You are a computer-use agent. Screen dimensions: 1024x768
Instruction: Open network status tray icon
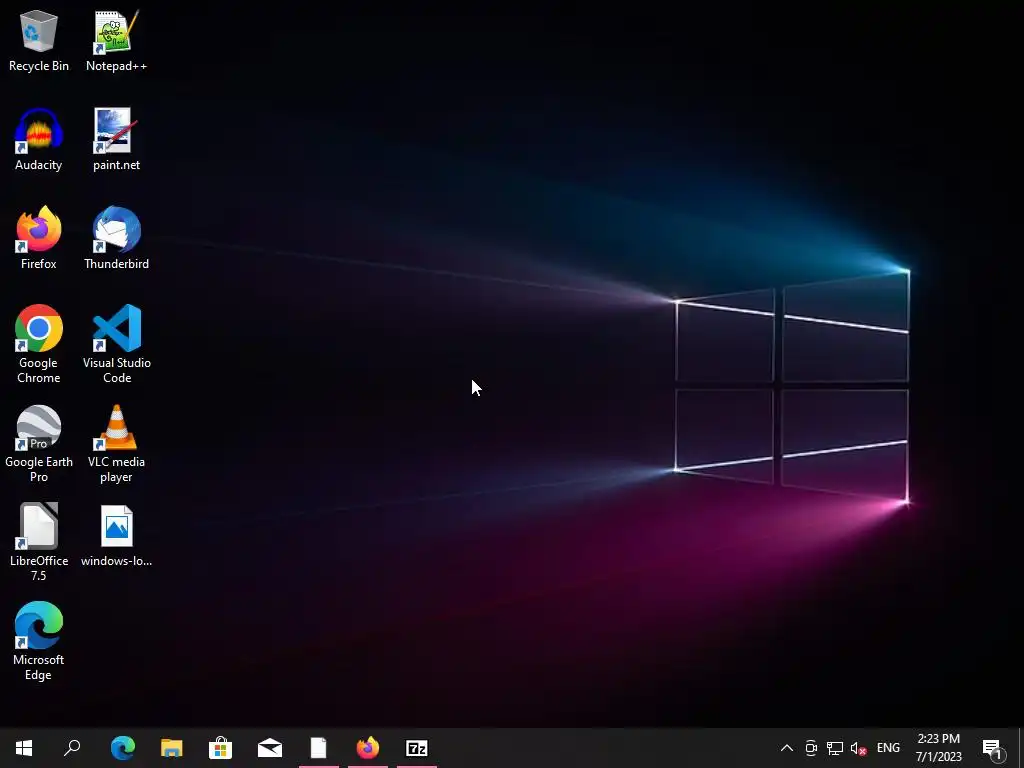click(835, 748)
